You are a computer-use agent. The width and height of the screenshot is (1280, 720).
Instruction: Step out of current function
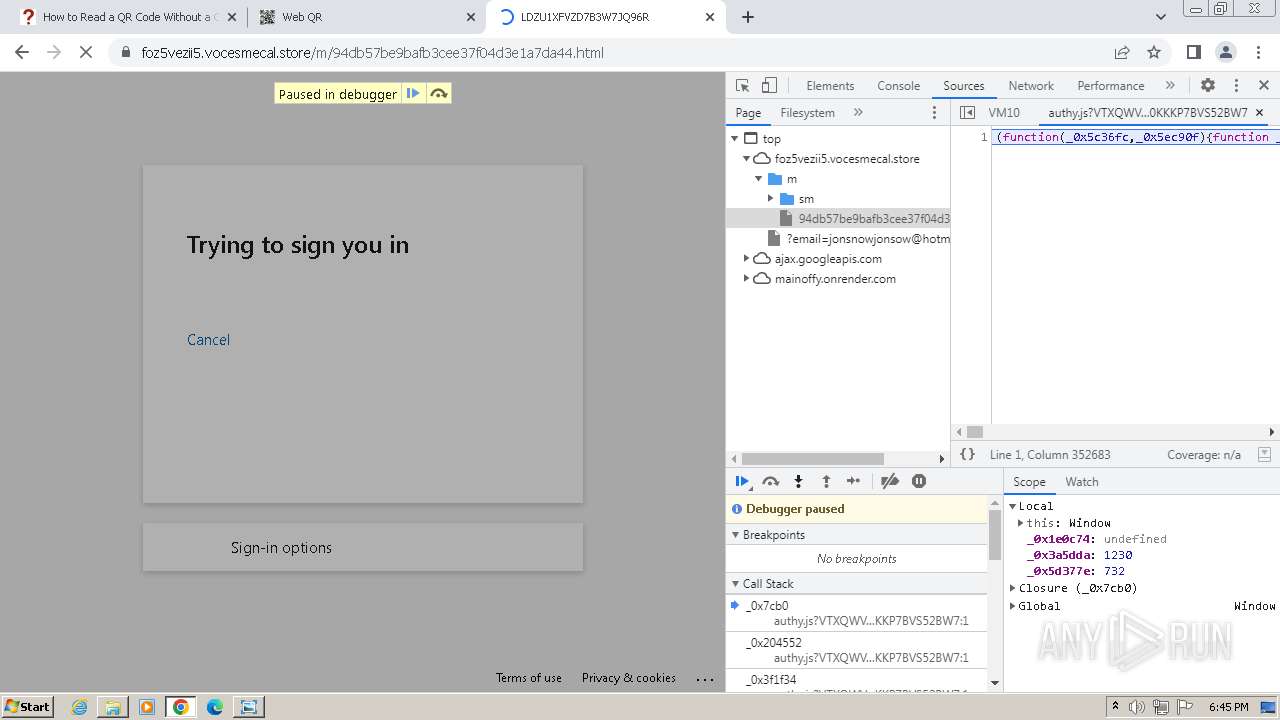826,481
